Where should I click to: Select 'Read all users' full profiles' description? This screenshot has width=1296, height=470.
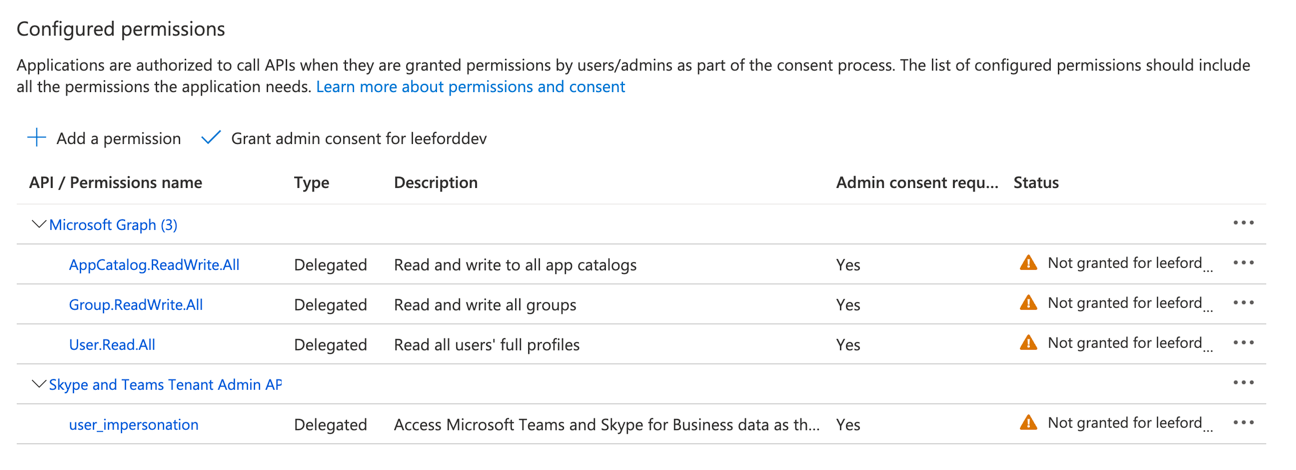click(x=487, y=345)
